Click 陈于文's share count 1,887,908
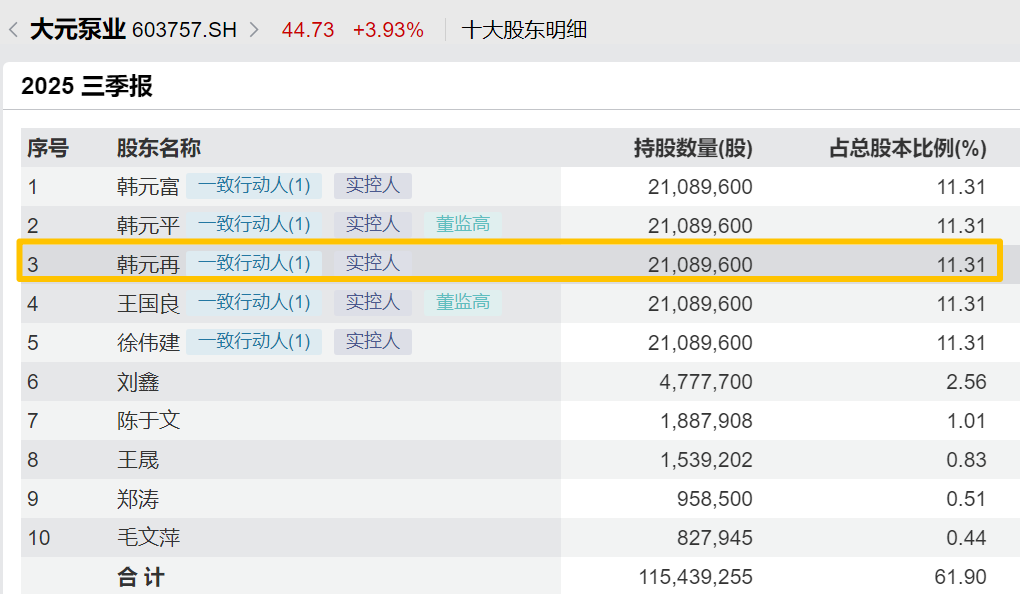 [x=706, y=421]
